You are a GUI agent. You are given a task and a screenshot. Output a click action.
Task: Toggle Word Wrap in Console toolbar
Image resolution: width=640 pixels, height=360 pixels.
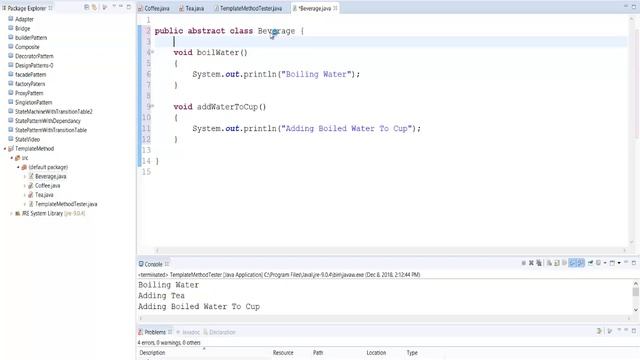coord(564,263)
